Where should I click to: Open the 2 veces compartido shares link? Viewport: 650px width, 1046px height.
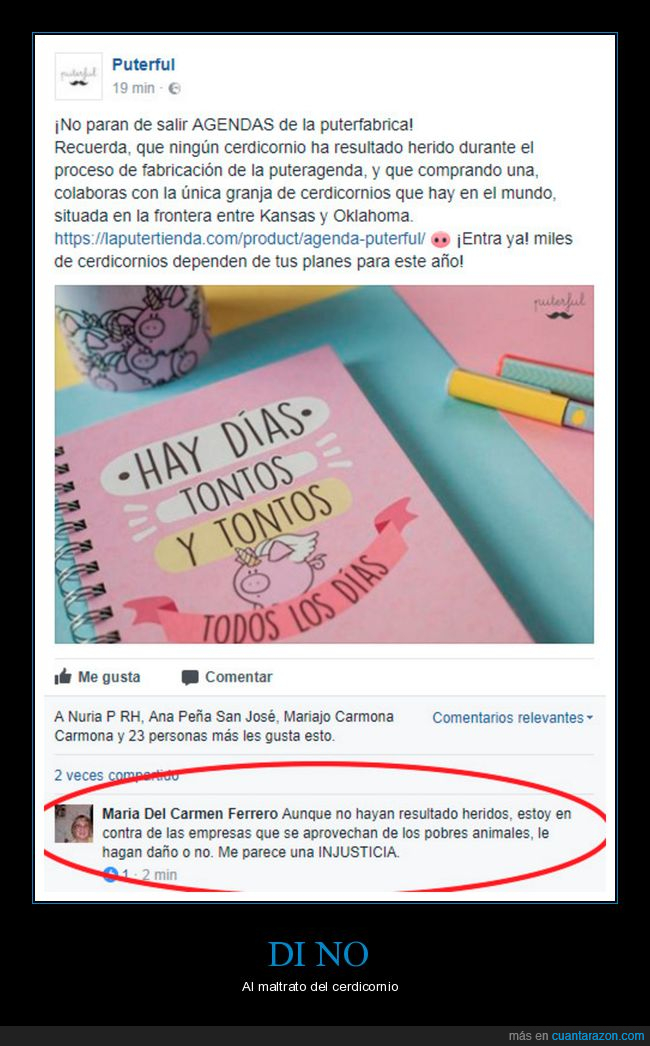pos(116,775)
